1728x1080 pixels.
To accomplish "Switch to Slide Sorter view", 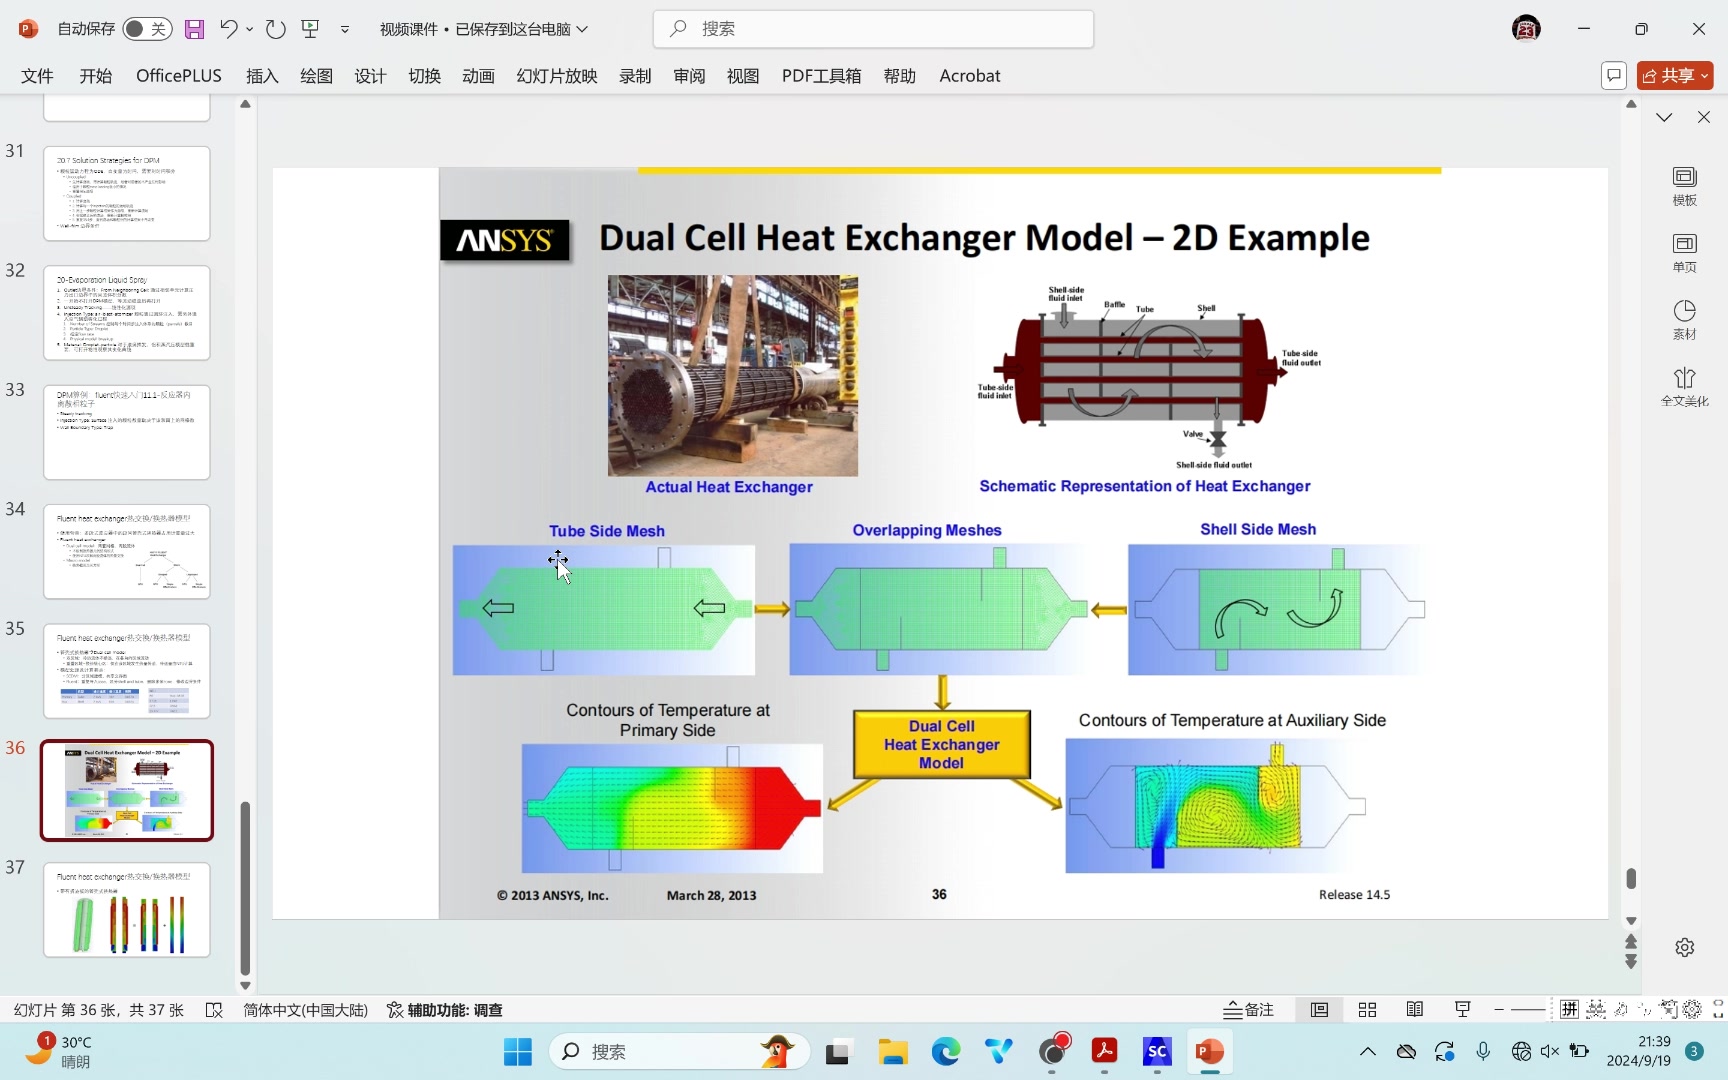I will coord(1367,1010).
